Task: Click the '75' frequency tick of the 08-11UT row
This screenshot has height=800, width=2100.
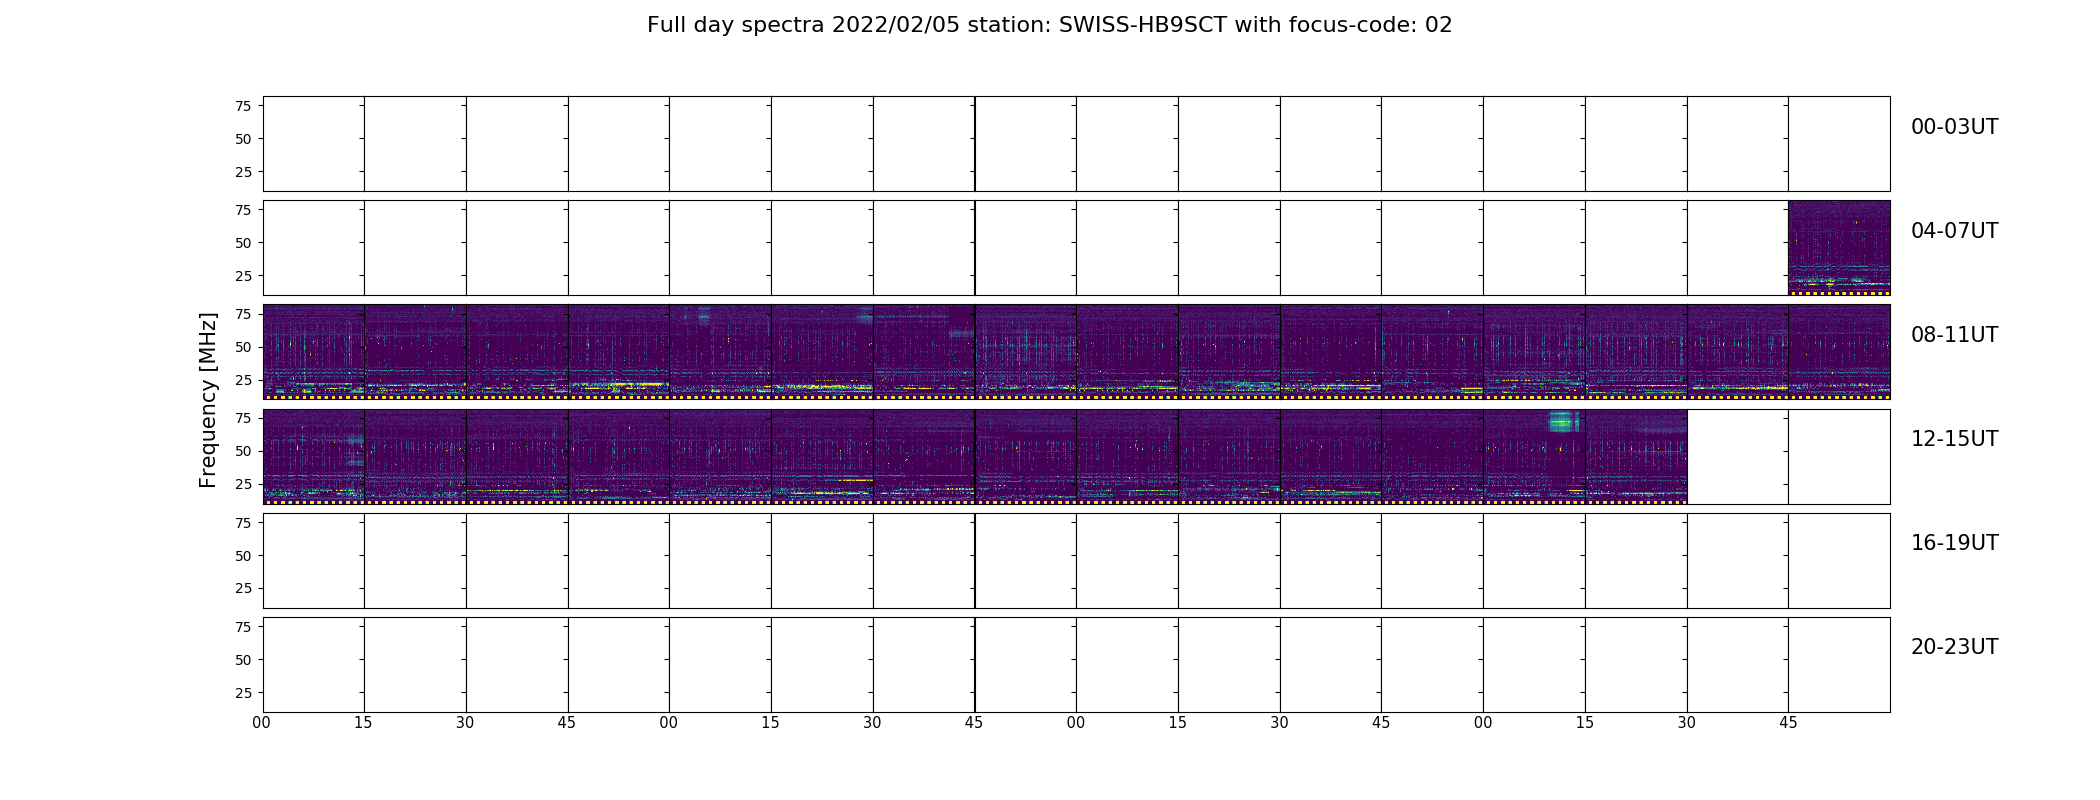Action: point(243,314)
